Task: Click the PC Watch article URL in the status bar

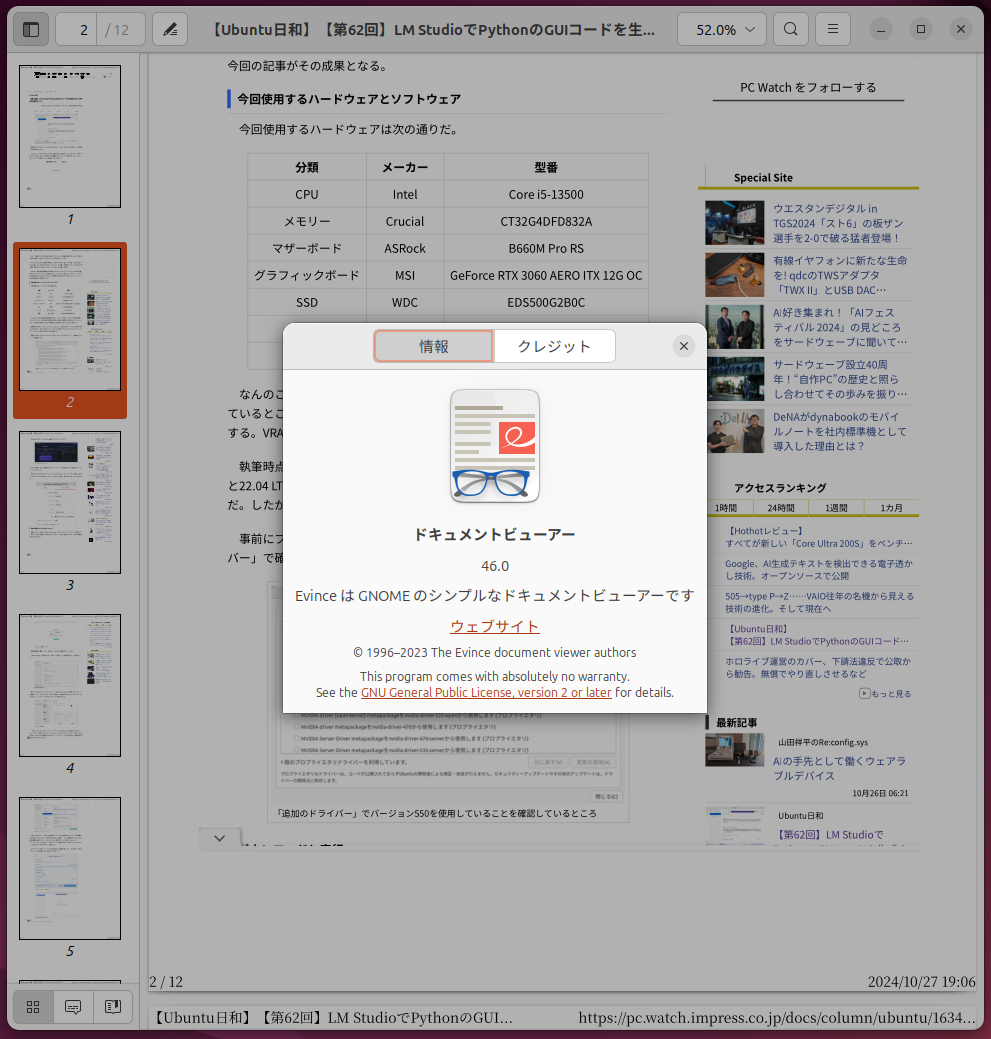Action: 775,1017
